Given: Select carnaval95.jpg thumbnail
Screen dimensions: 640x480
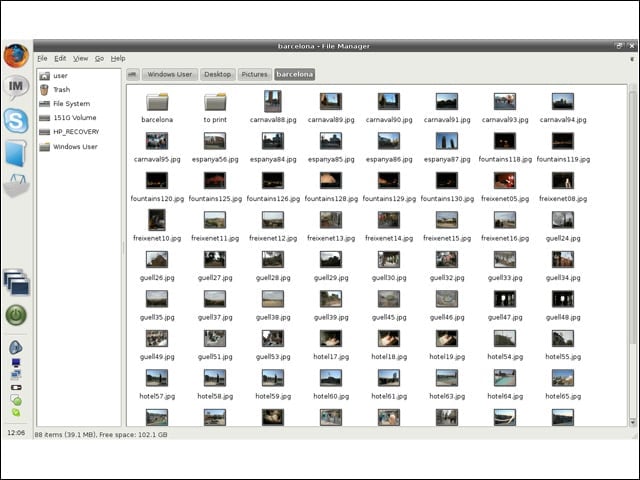Looking at the screenshot, I should coord(157,141).
